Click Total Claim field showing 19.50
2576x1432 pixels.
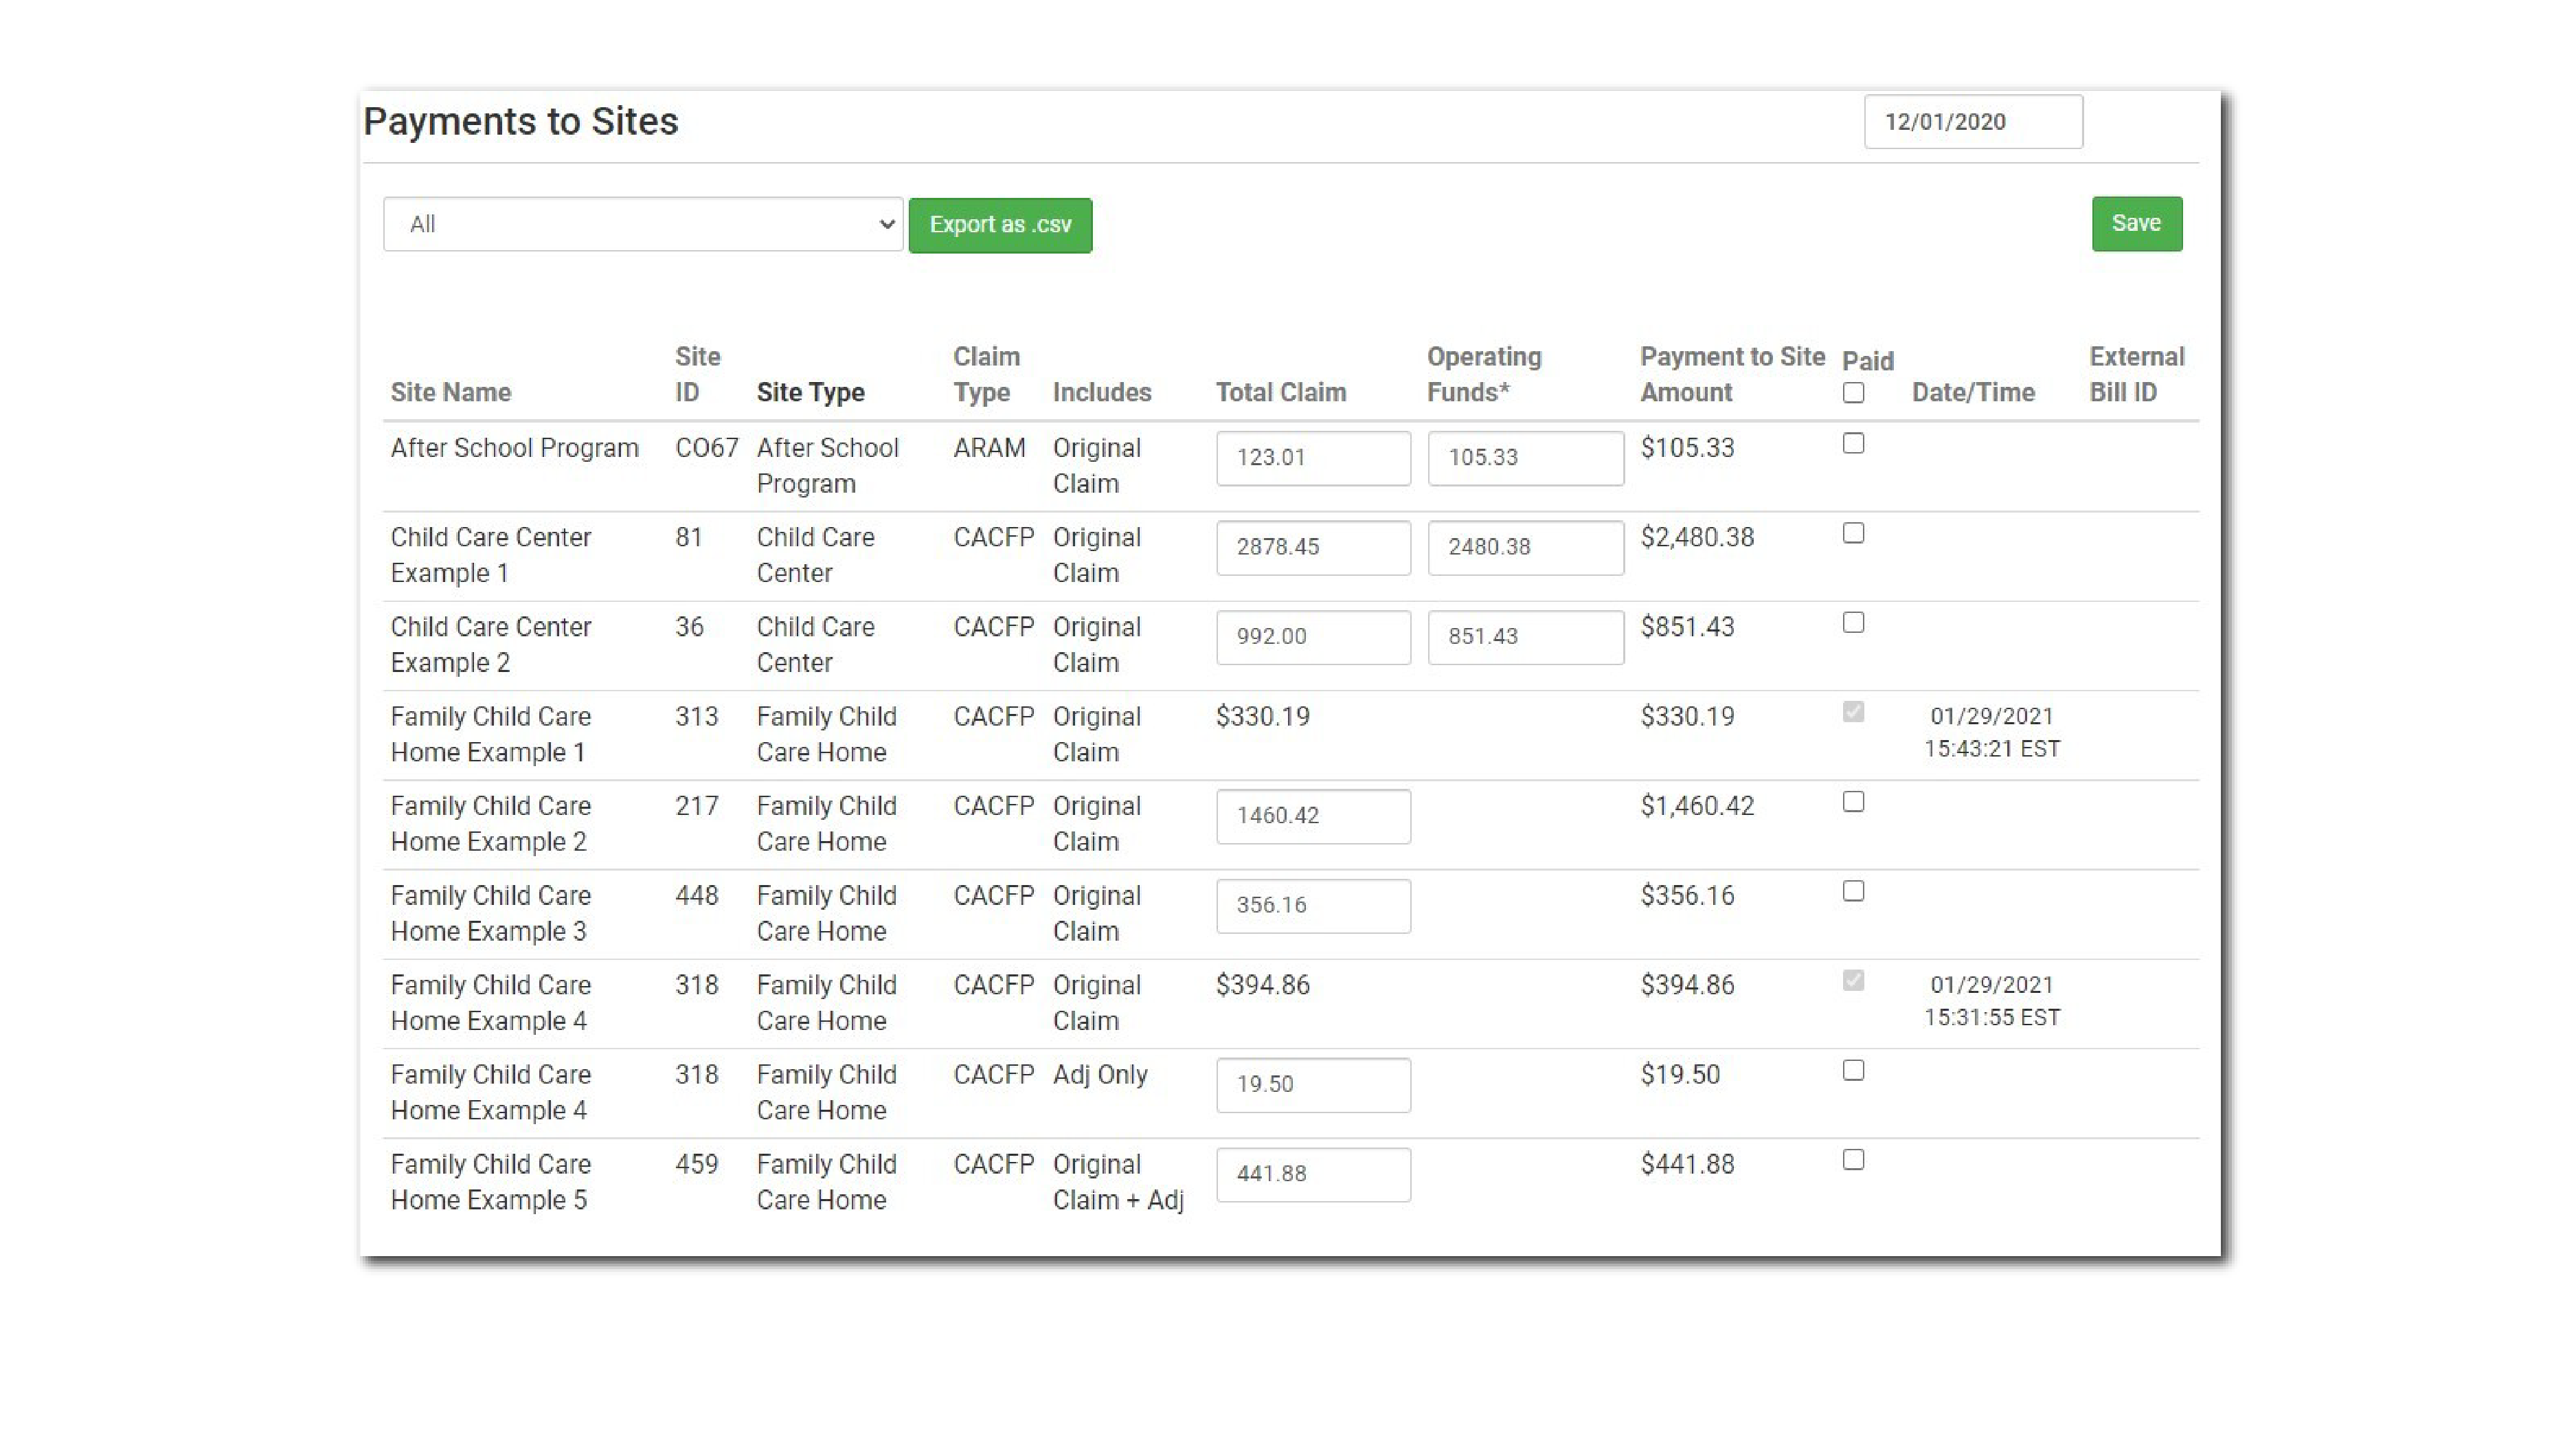pyautogui.click(x=1312, y=1084)
